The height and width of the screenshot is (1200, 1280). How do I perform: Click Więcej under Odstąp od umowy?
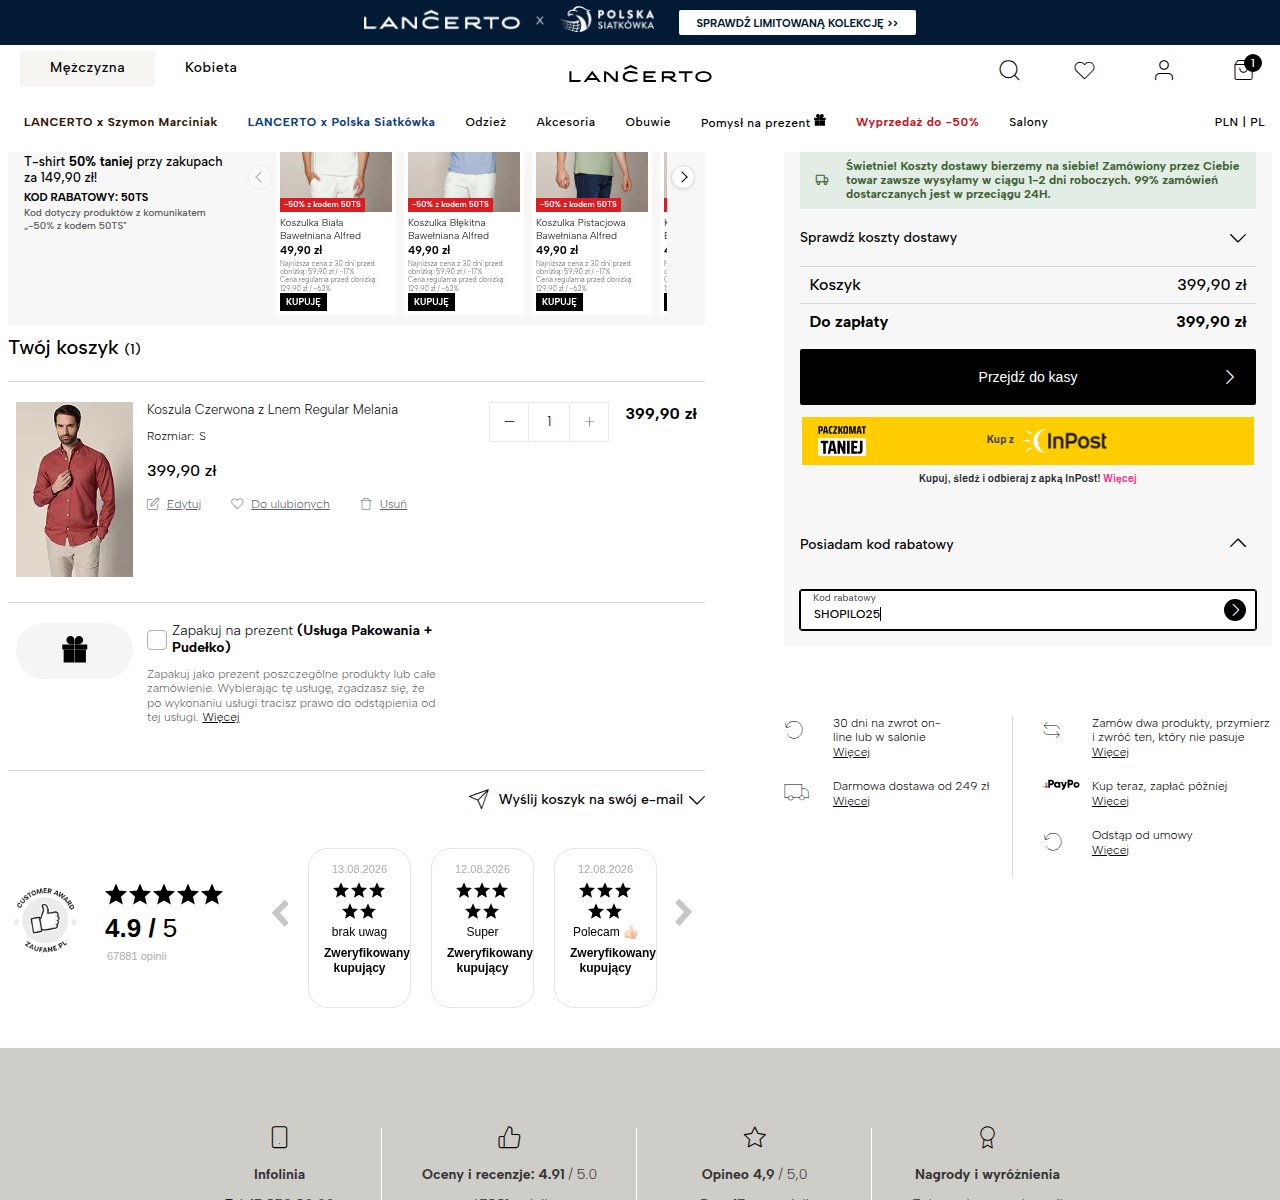[x=1110, y=850]
